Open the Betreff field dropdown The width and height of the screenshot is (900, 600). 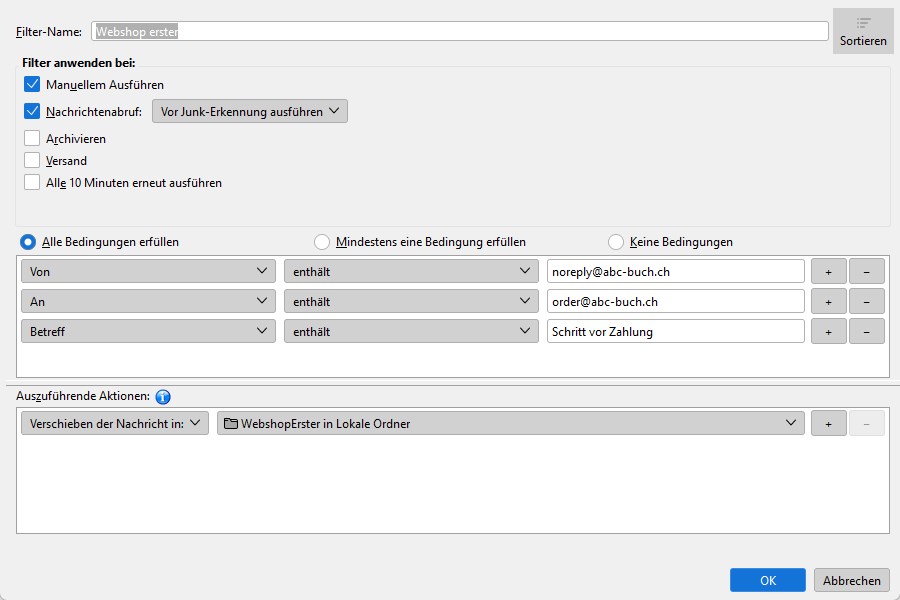[x=148, y=331]
